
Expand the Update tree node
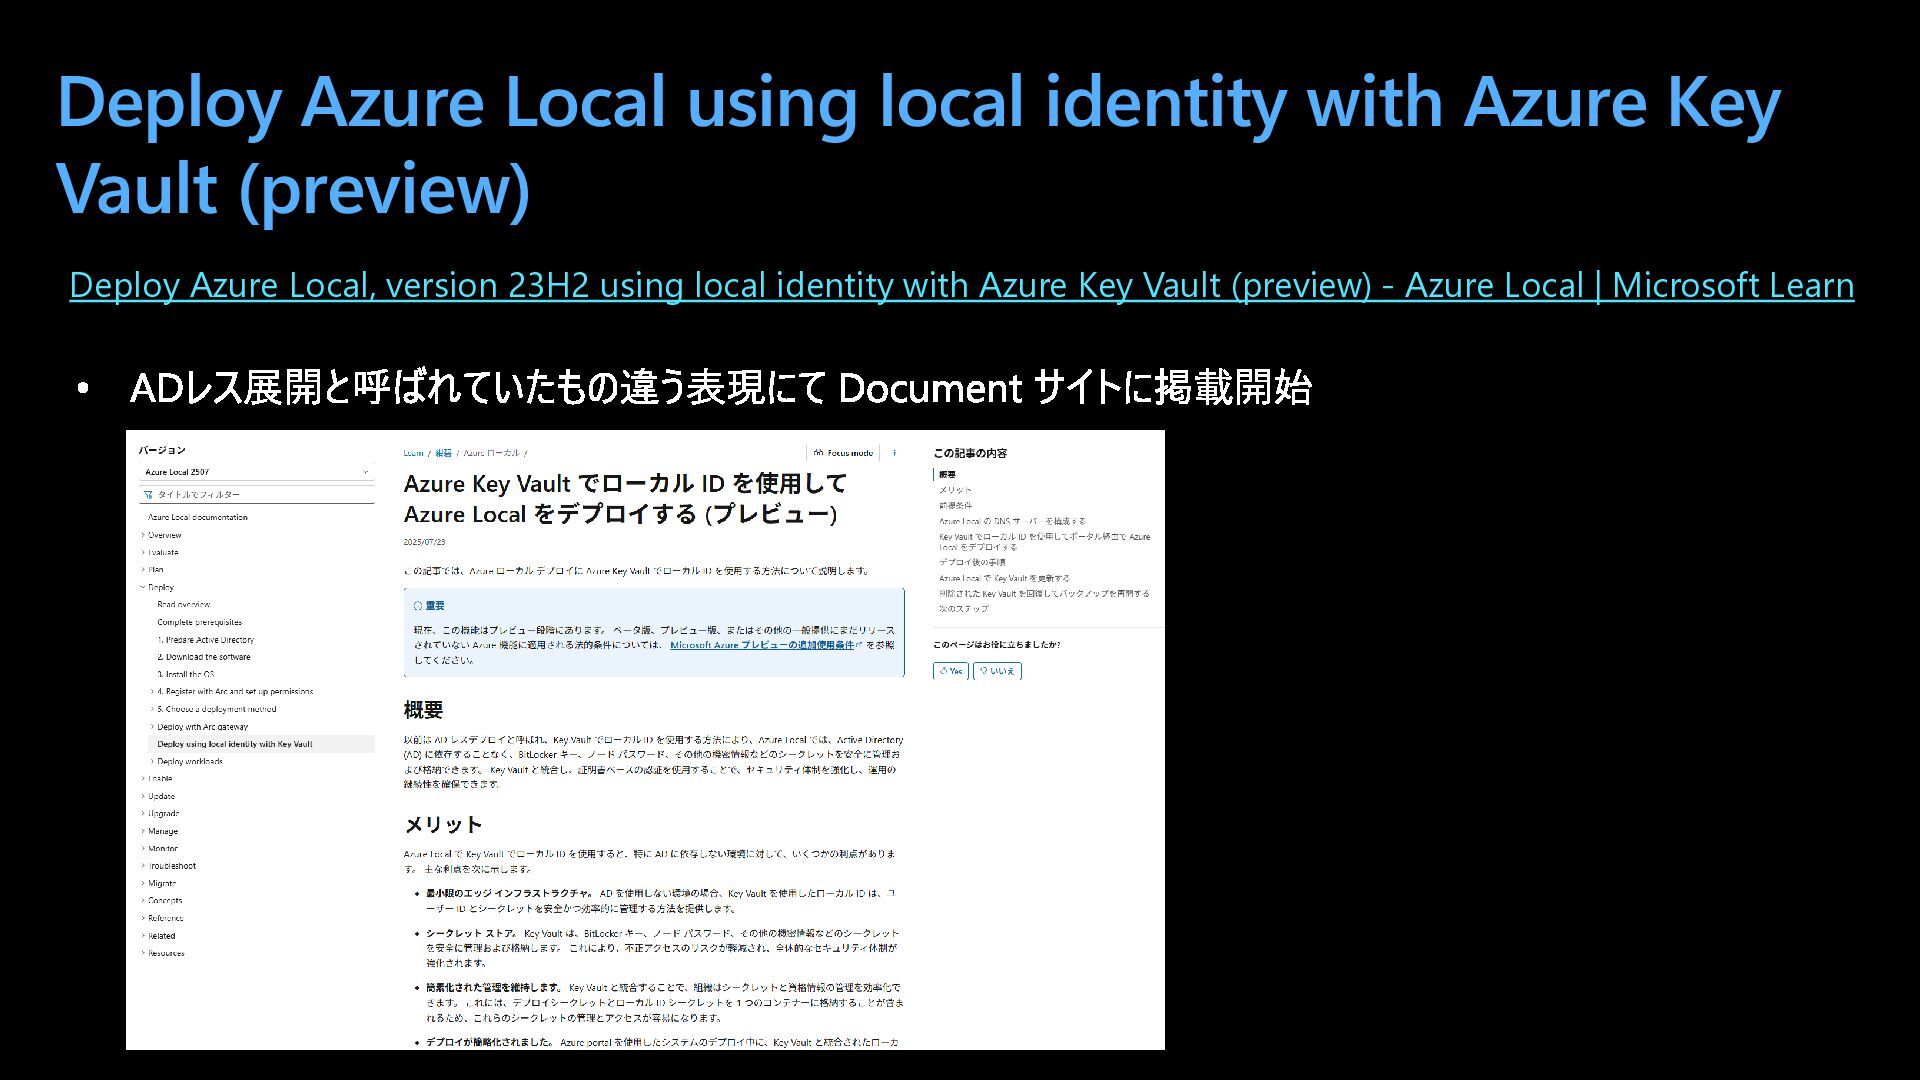pos(158,796)
